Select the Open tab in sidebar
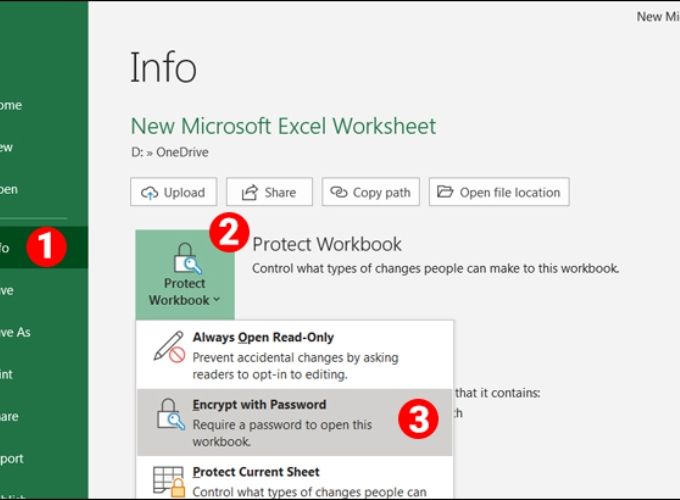Image resolution: width=680 pixels, height=500 pixels. point(44,190)
